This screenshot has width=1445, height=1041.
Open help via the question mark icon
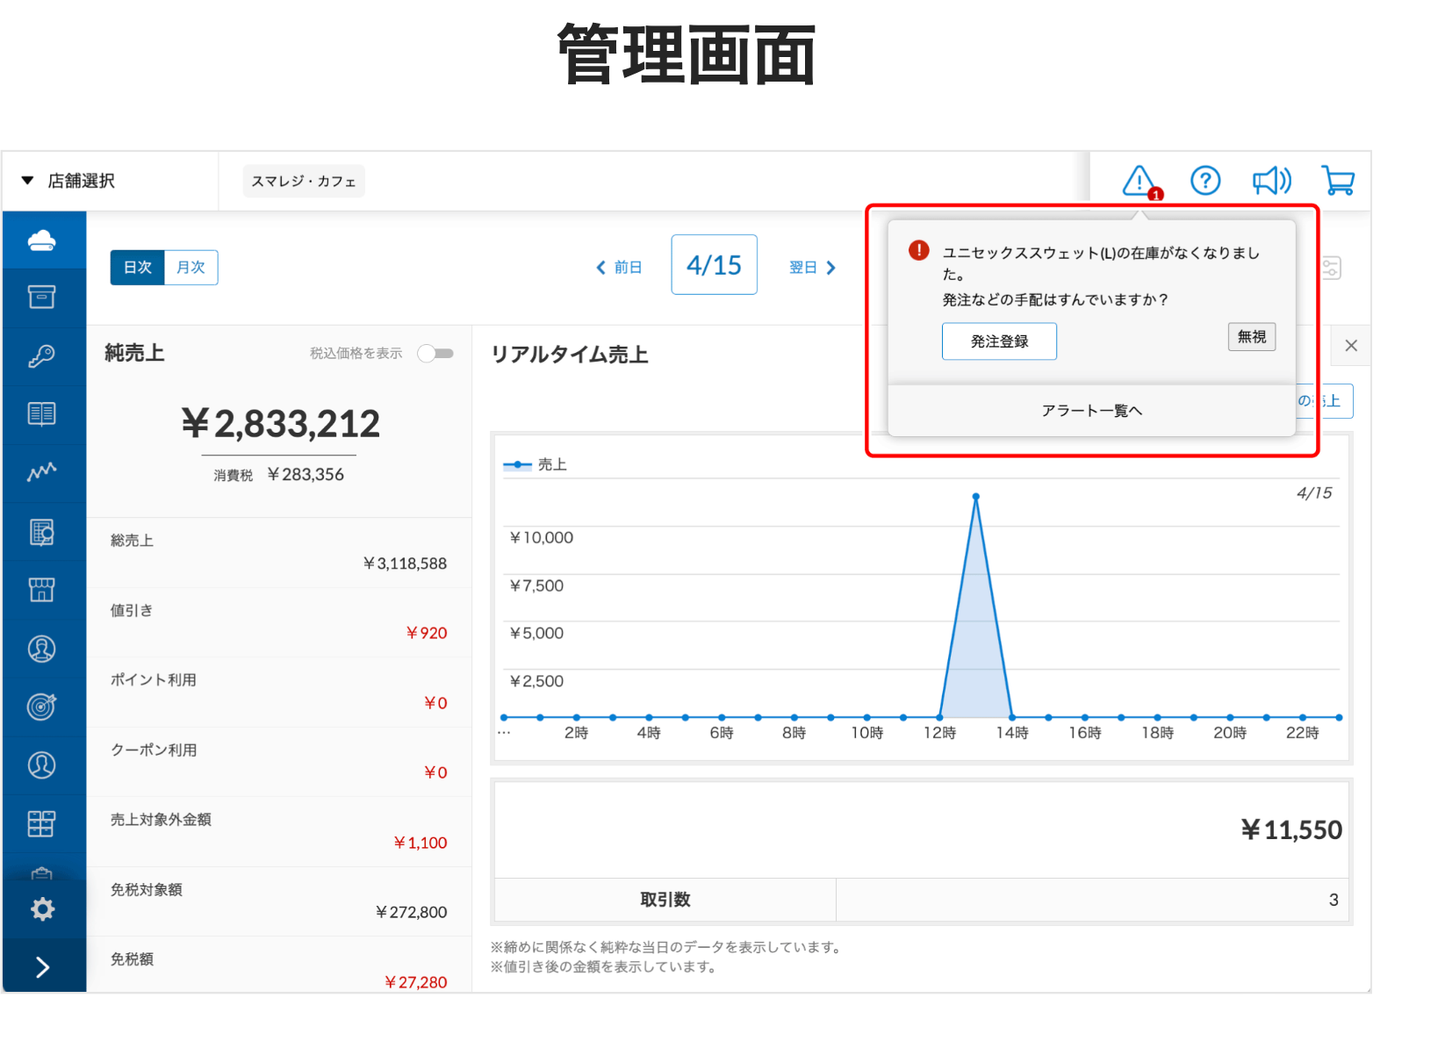1205,181
